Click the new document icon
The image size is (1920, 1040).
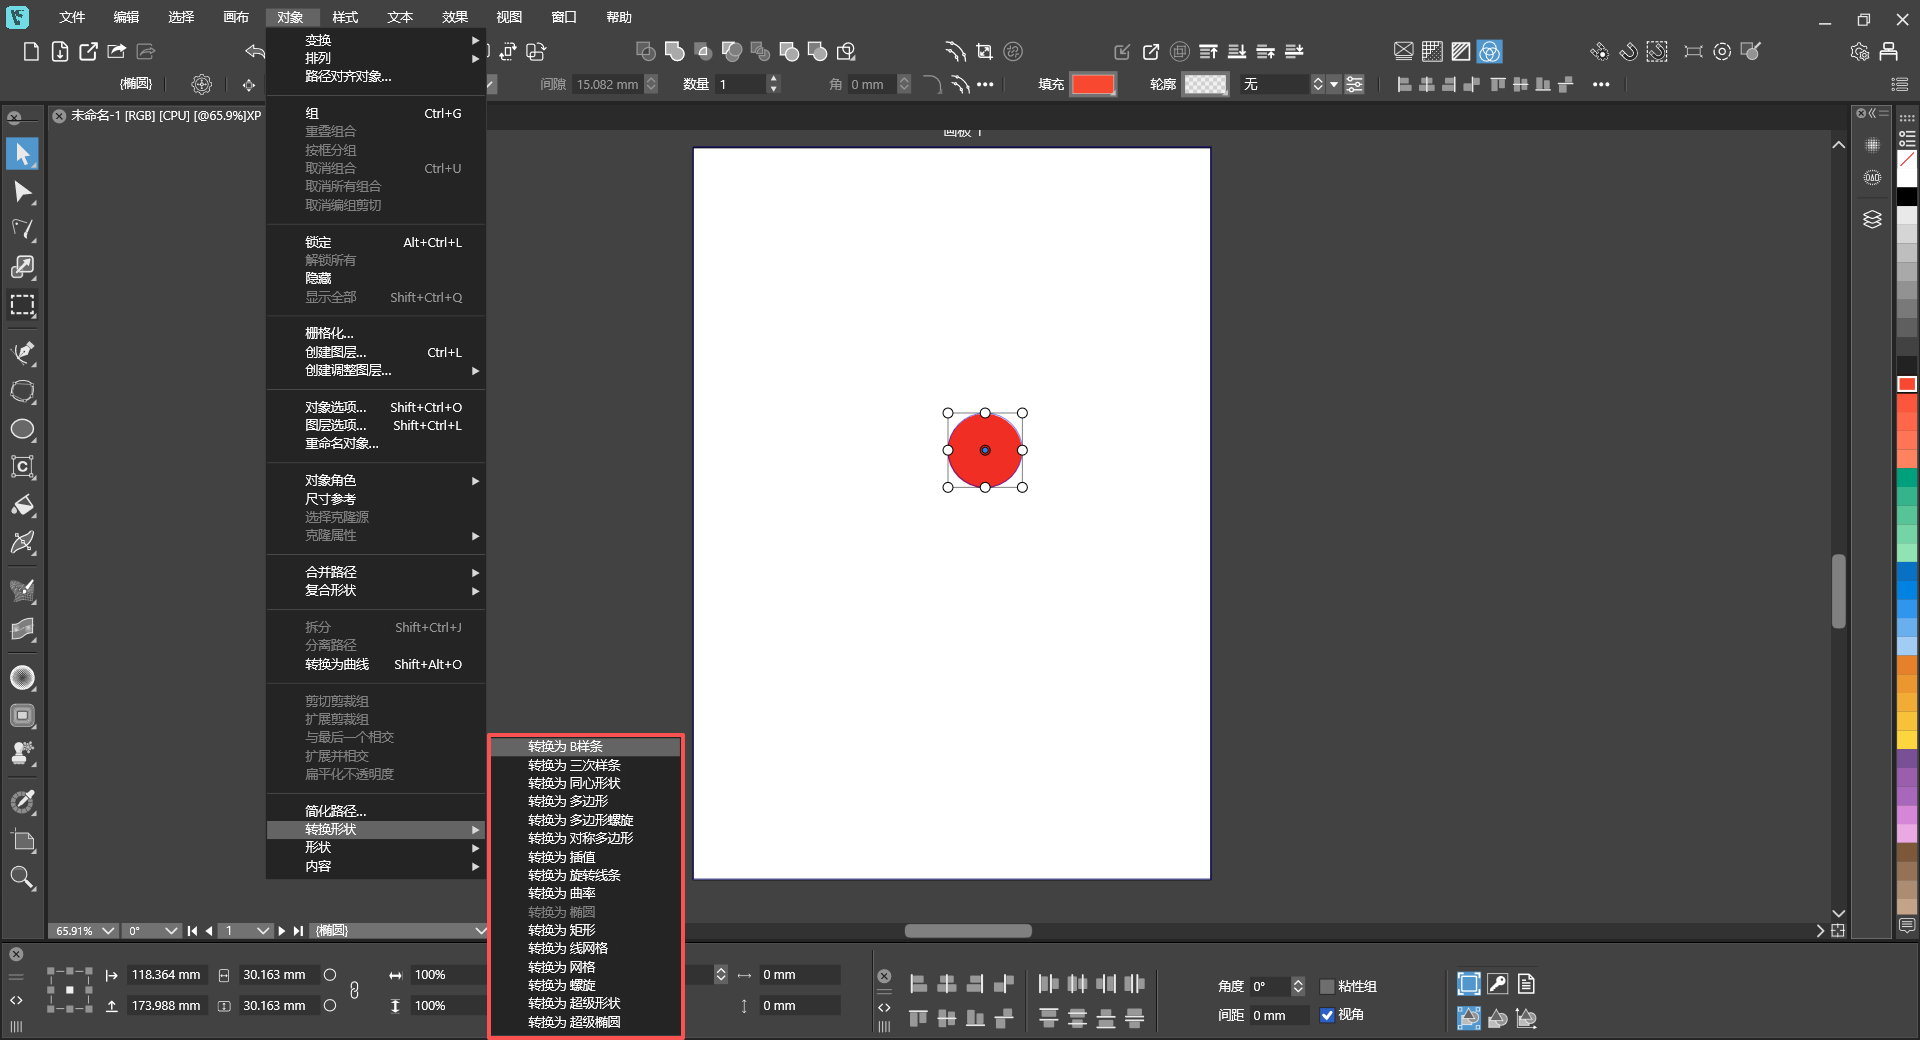pos(31,51)
